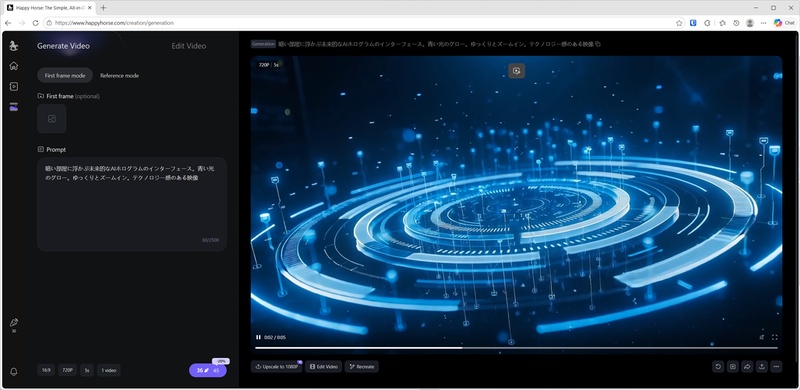The width and height of the screenshot is (800, 390).
Task: Open the browser profile avatar
Action: [749, 23]
